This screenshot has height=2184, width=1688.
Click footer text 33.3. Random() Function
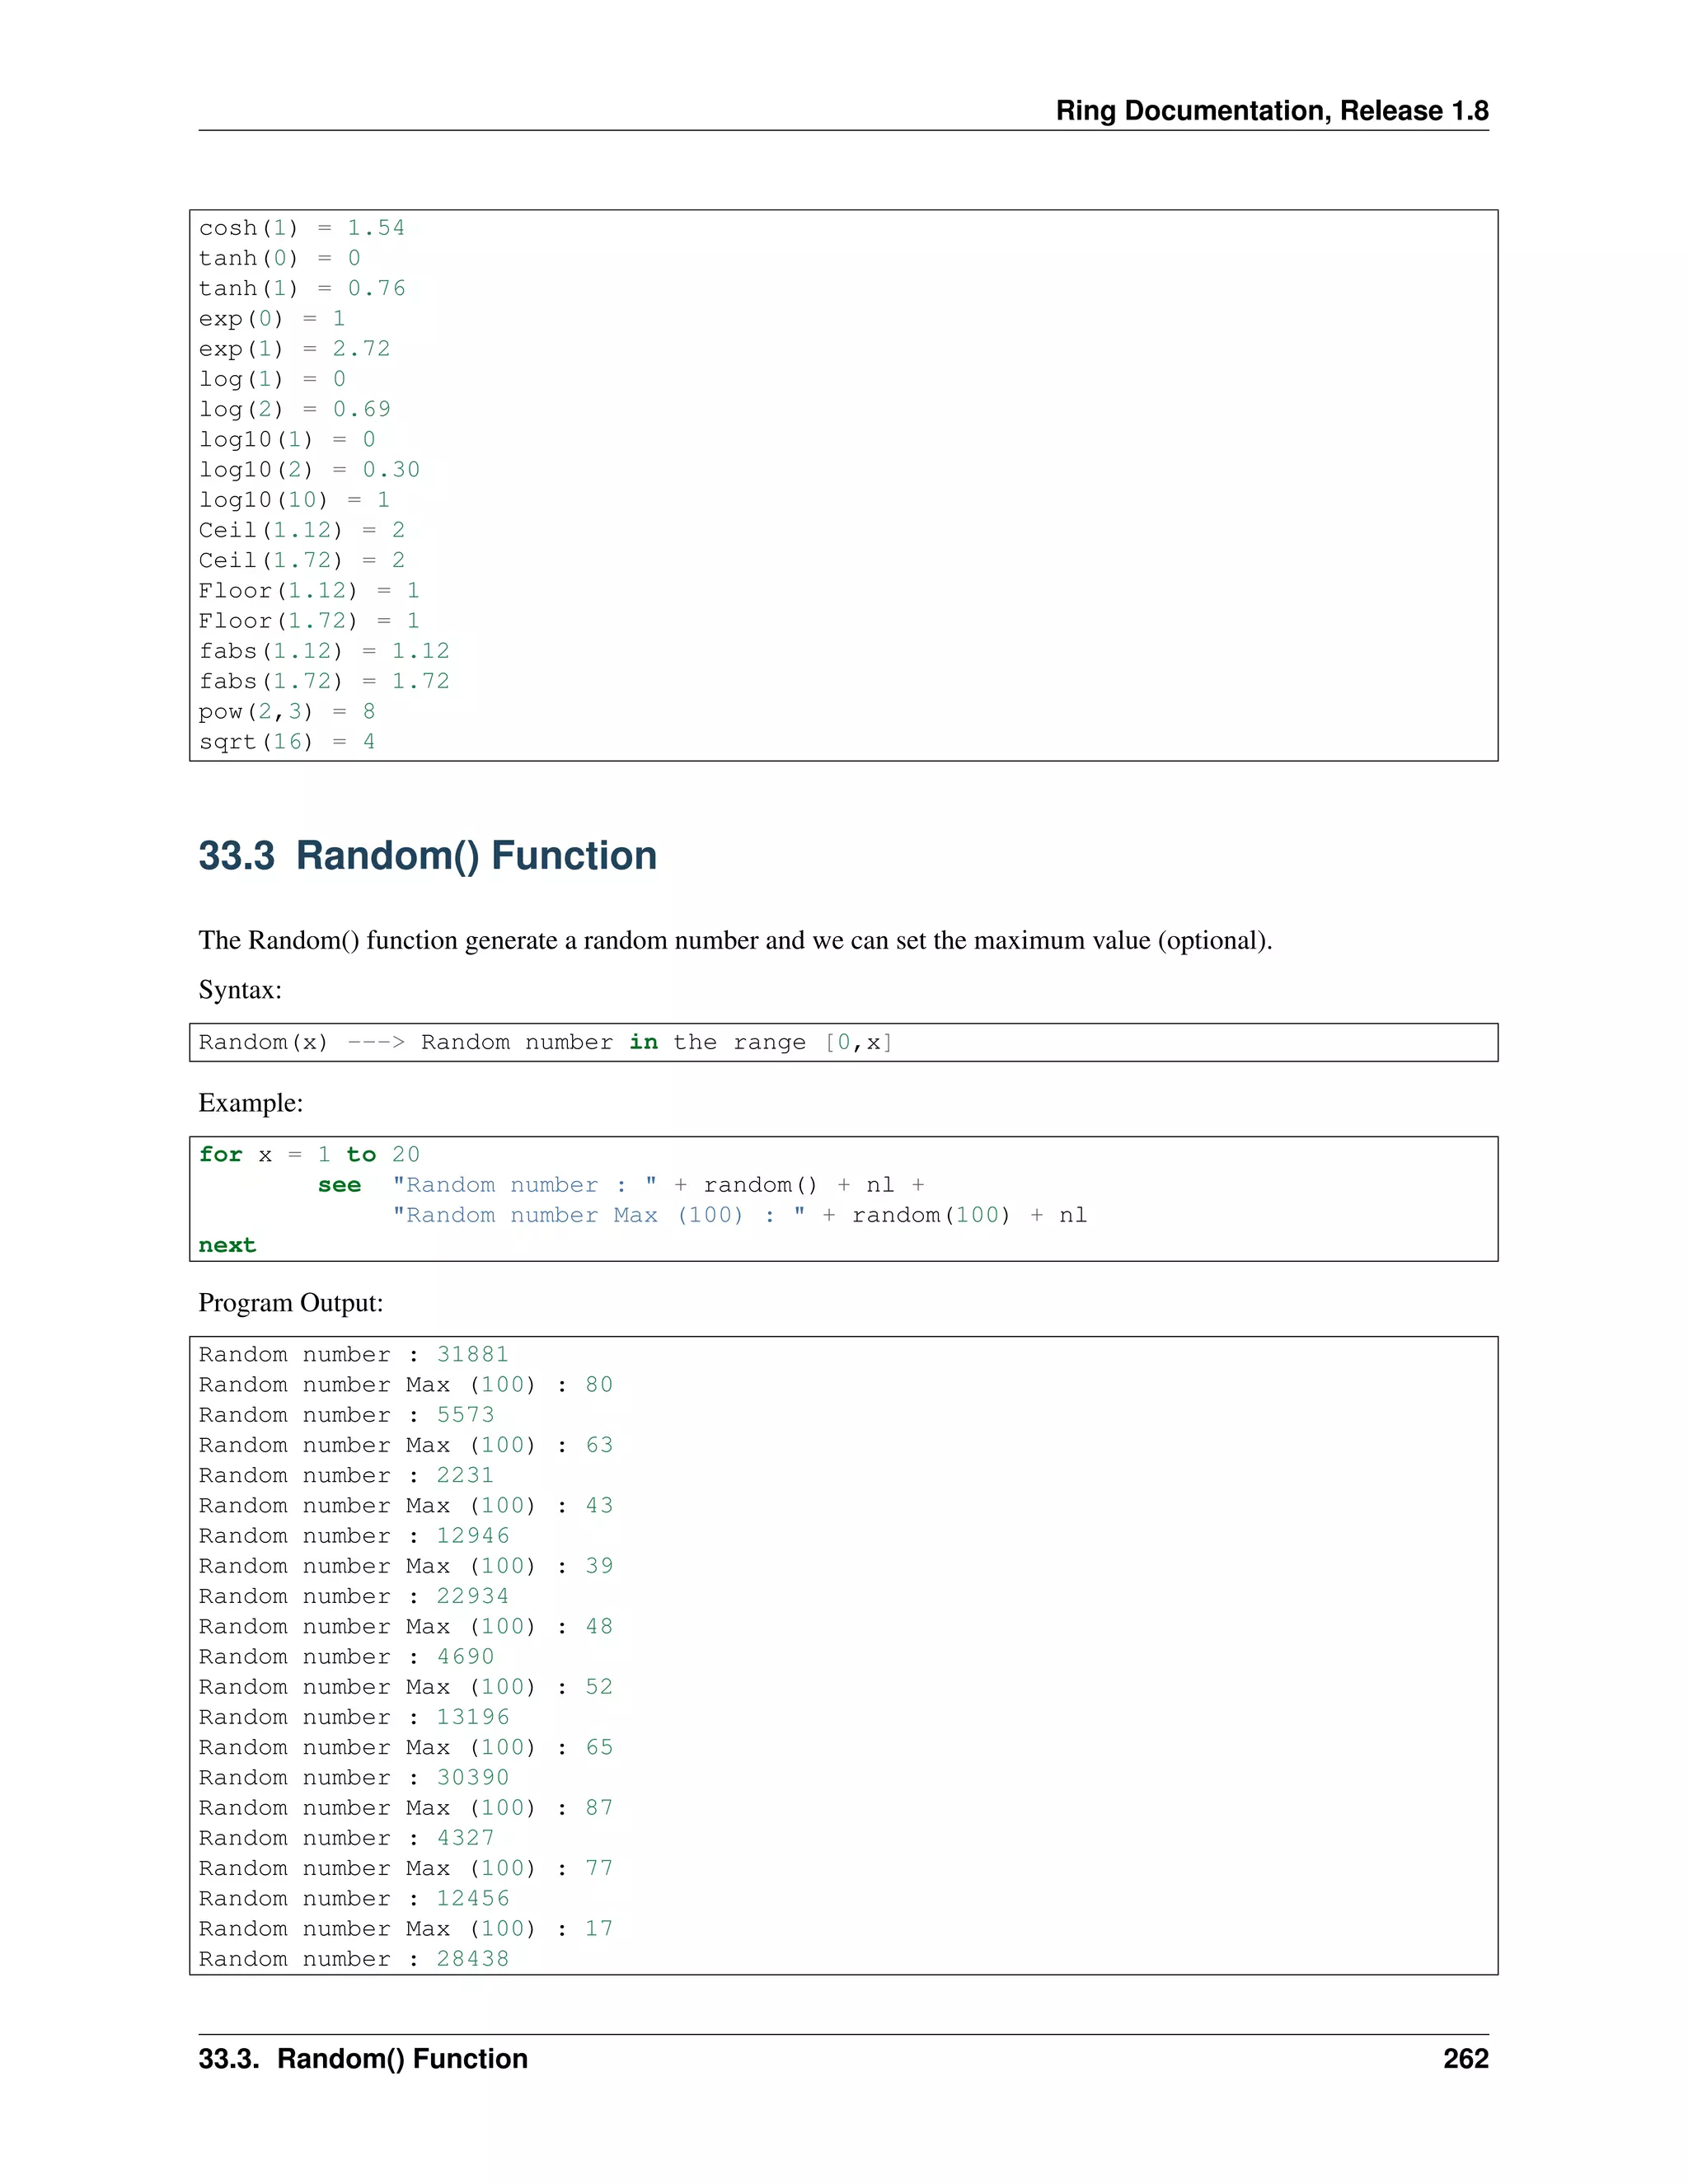pyautogui.click(x=363, y=2058)
